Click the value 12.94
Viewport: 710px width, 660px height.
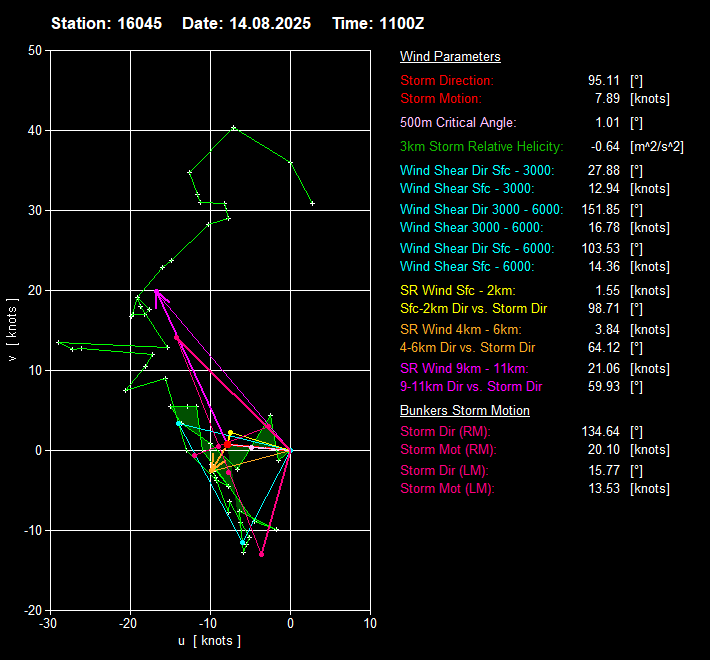604,189
